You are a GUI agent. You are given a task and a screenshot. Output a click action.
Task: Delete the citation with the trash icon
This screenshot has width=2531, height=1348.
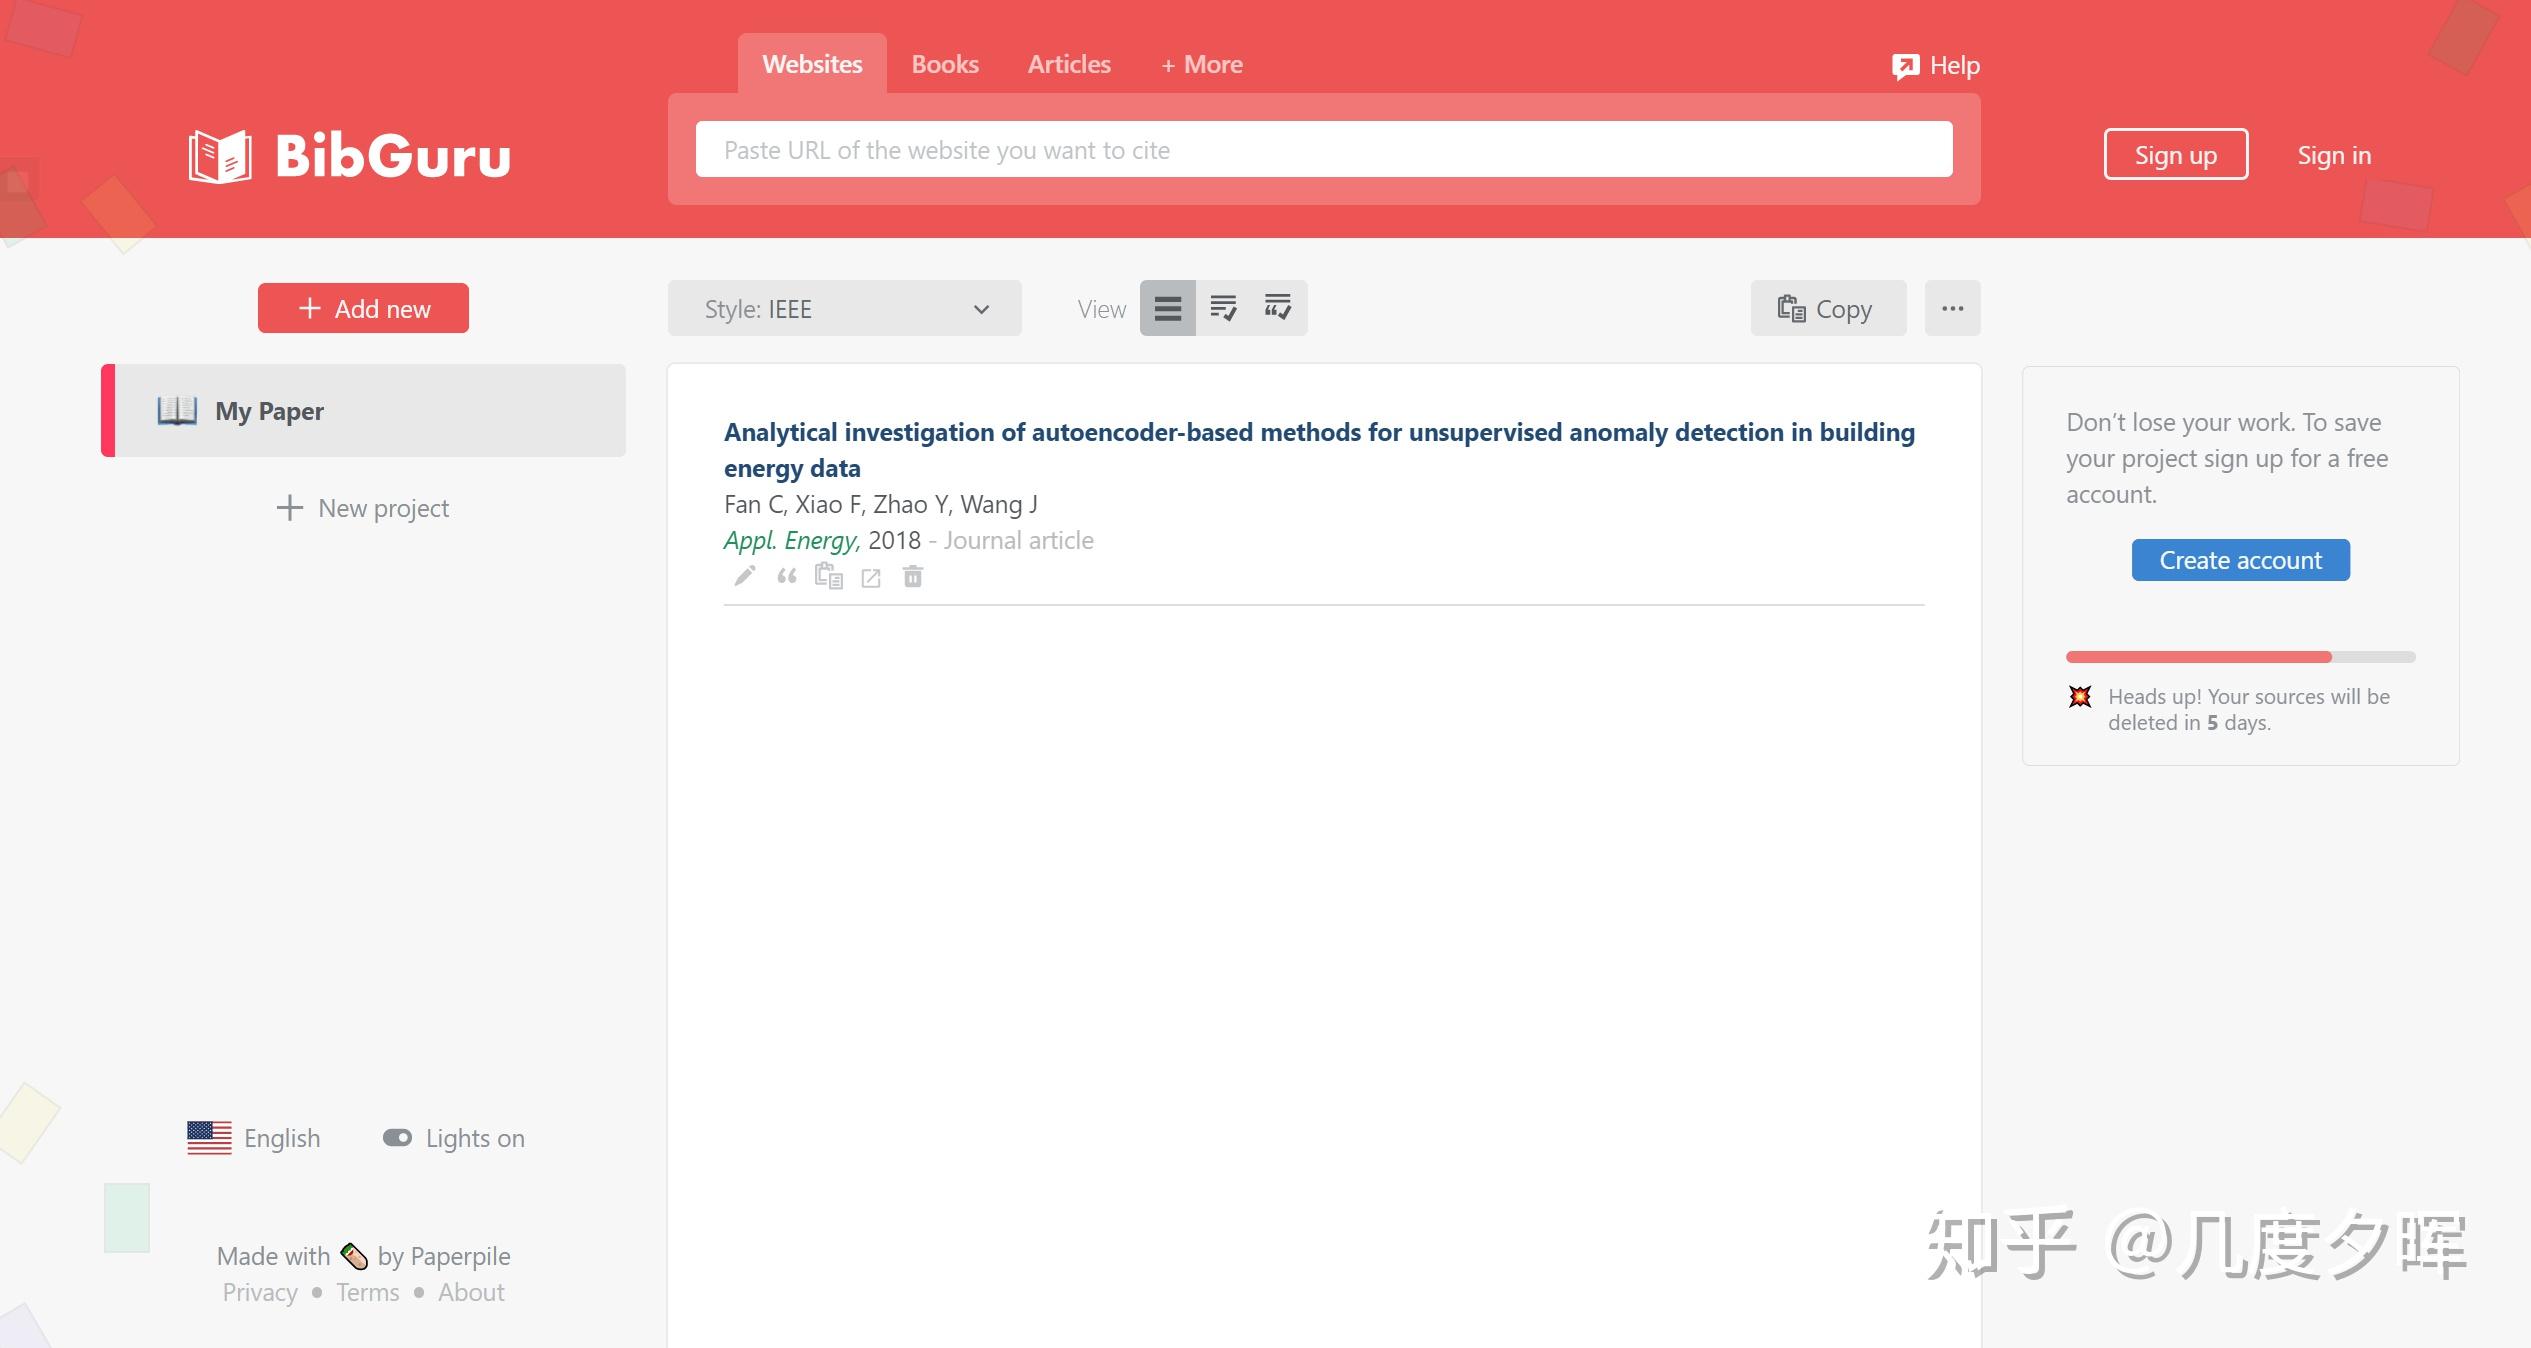point(913,576)
